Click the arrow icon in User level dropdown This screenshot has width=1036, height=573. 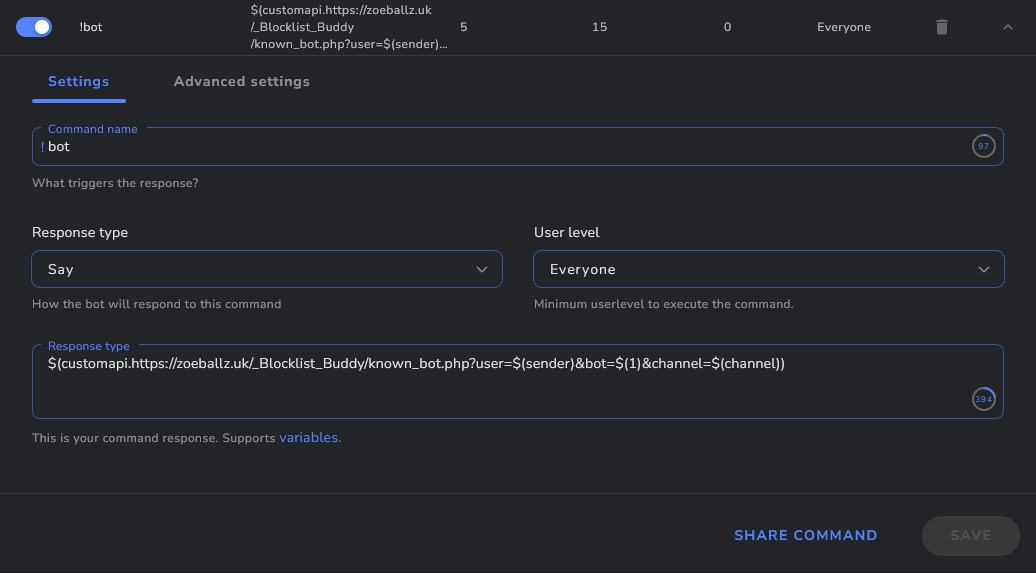984,269
